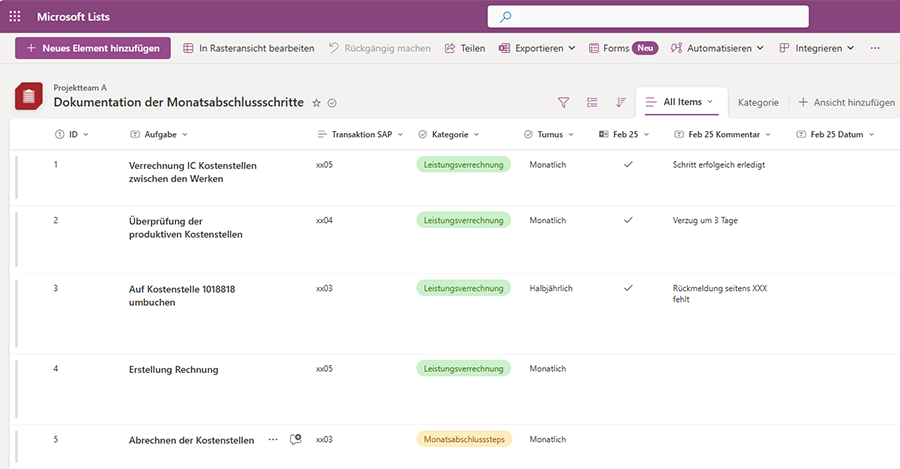Click the search magnifier icon

(x=506, y=17)
